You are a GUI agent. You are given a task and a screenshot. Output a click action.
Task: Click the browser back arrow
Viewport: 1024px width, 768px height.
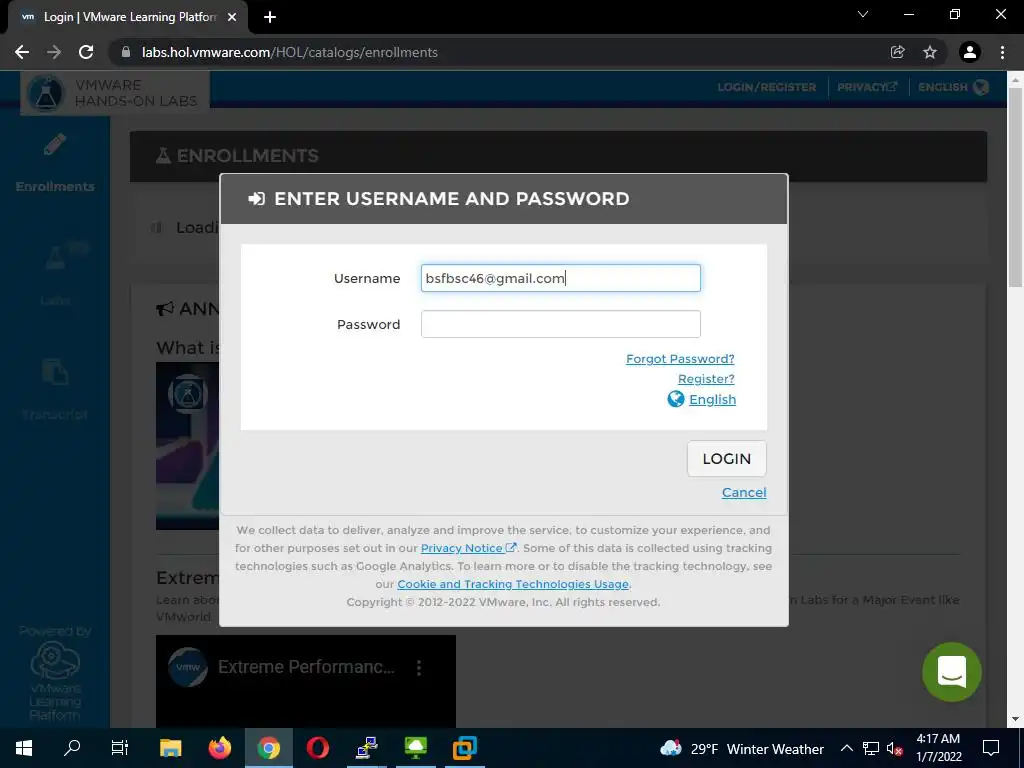coord(22,52)
